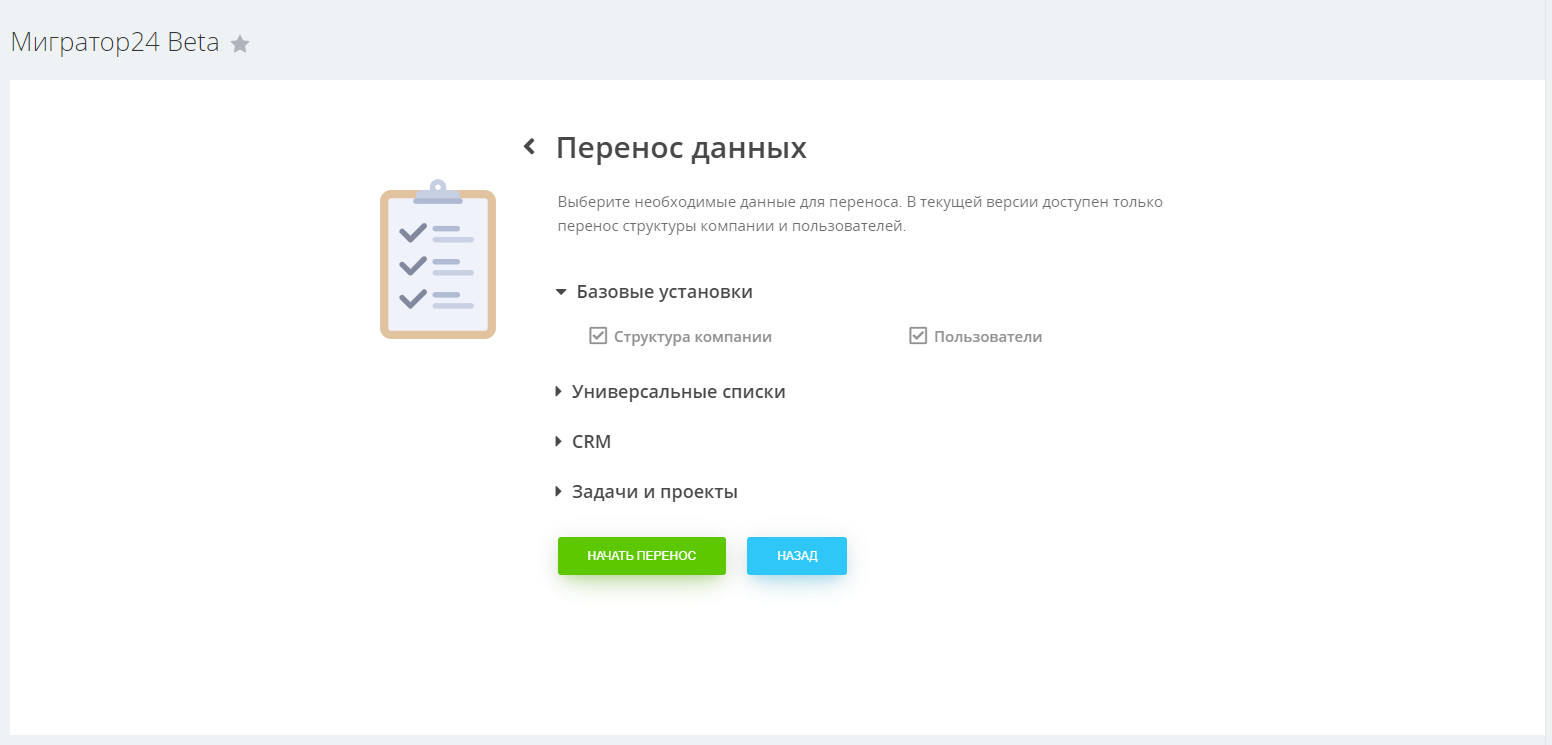Click the description paragraph under the heading
This screenshot has height=745, width=1552.
point(860,214)
